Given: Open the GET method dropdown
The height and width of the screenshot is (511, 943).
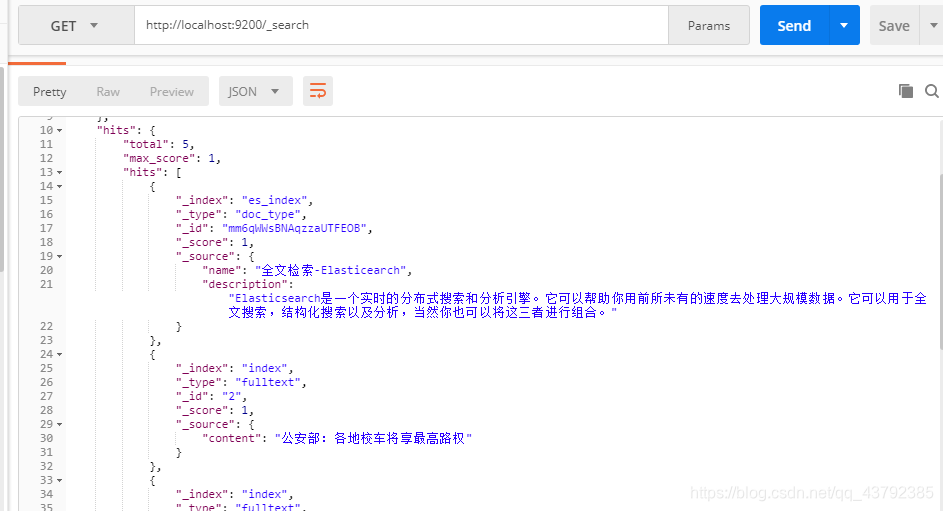Looking at the screenshot, I should coord(76,25).
